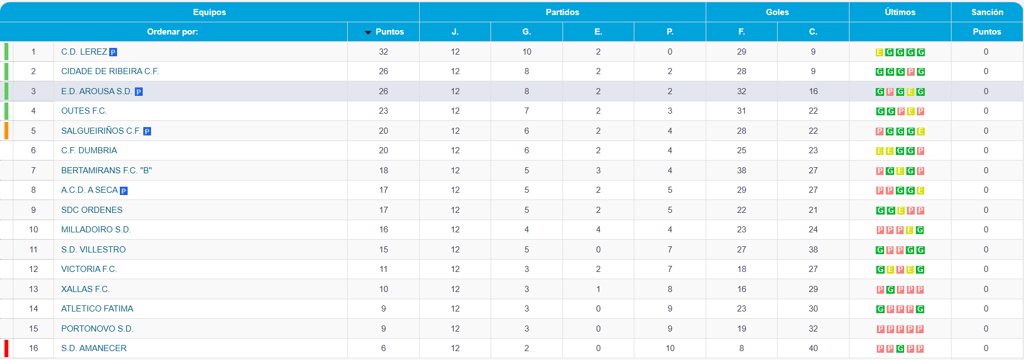Click the first result badge in BERTAMIRANS F.C. "B" row
Screen dimensions: 1024x360
pos(880,171)
